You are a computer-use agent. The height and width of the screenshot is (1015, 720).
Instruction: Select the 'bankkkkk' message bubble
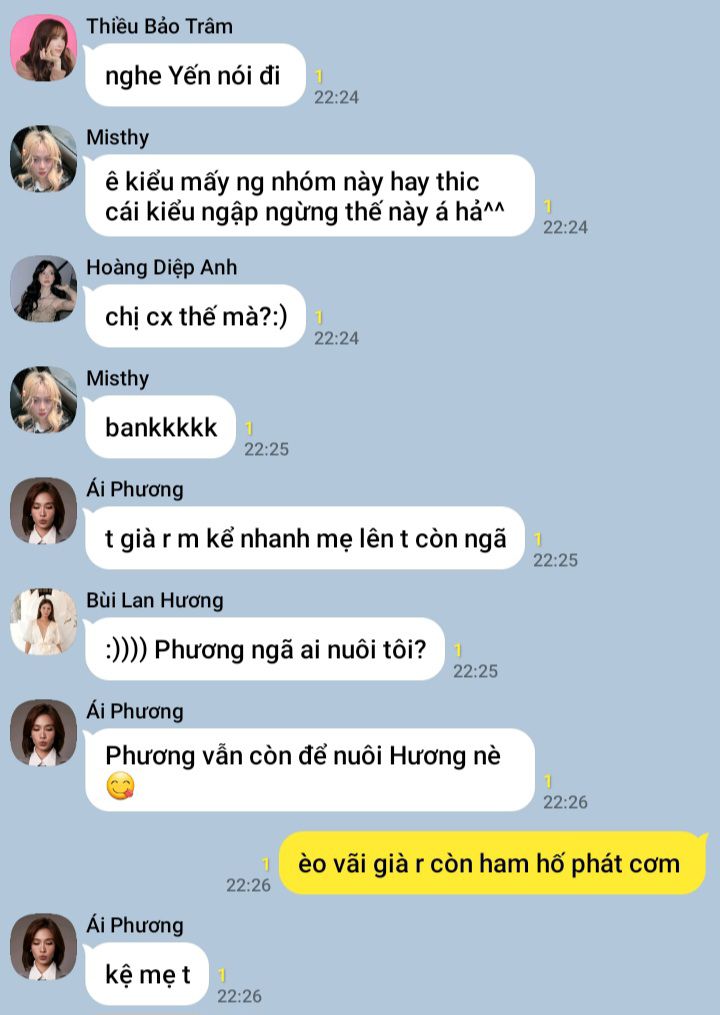coord(160,428)
